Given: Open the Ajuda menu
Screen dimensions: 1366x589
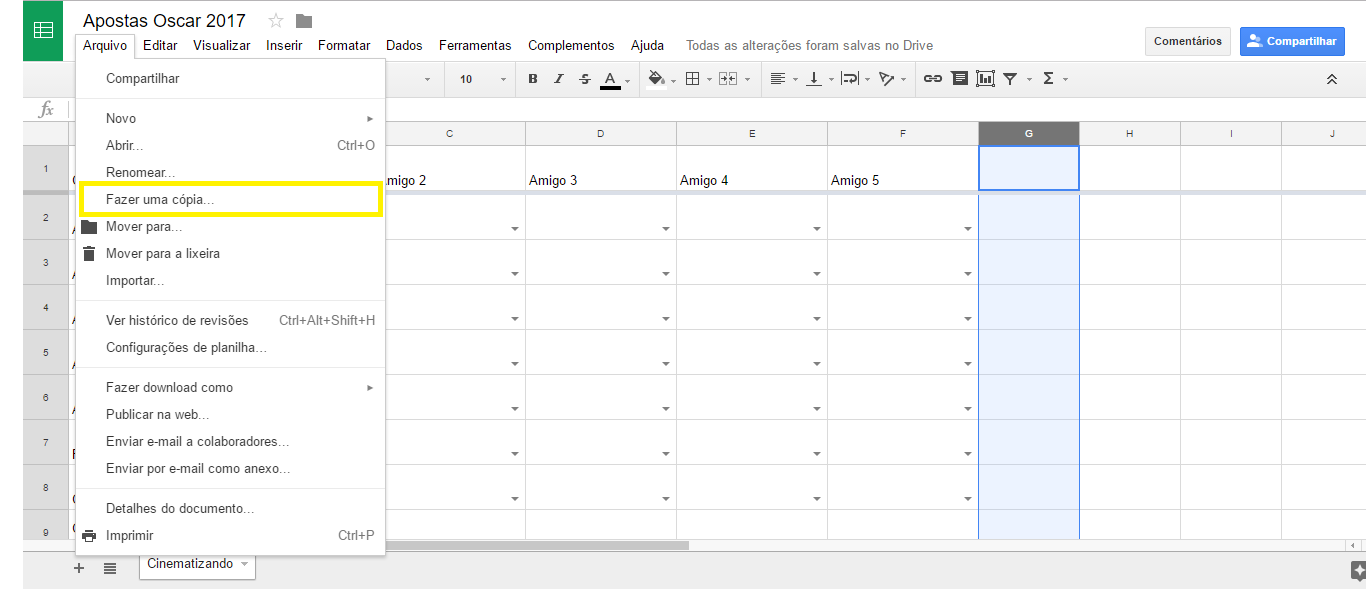Looking at the screenshot, I should [647, 45].
